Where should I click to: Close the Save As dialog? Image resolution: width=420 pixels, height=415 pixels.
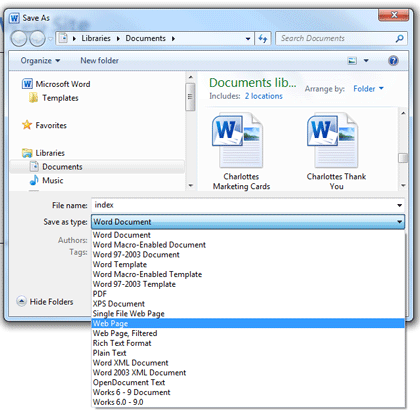[x=393, y=15]
